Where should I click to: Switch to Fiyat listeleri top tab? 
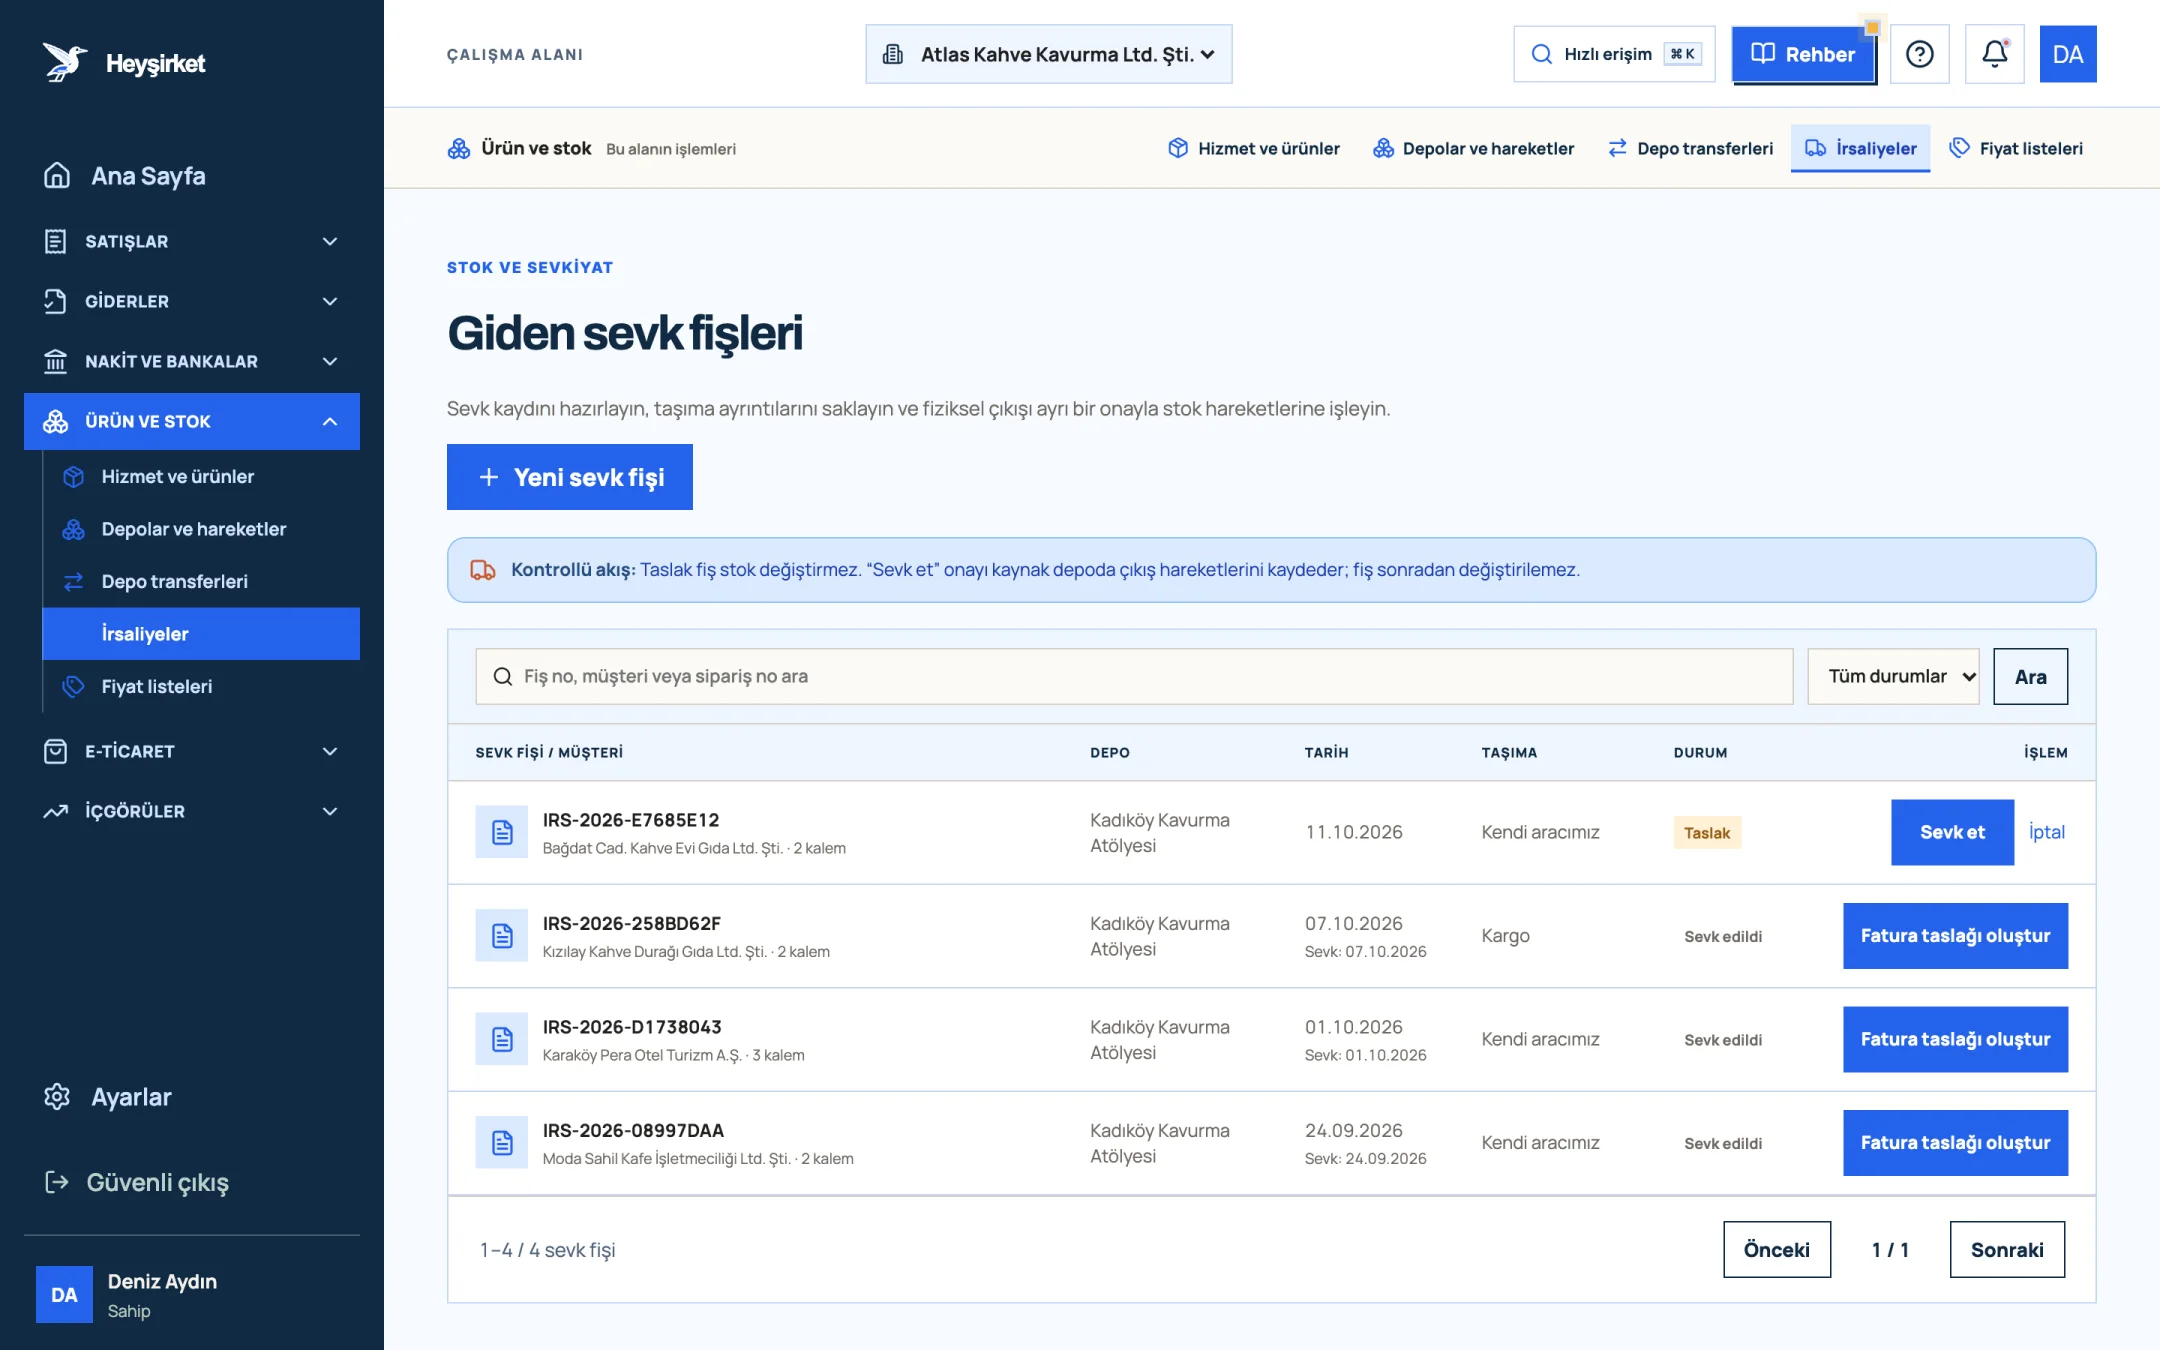tap(2016, 148)
